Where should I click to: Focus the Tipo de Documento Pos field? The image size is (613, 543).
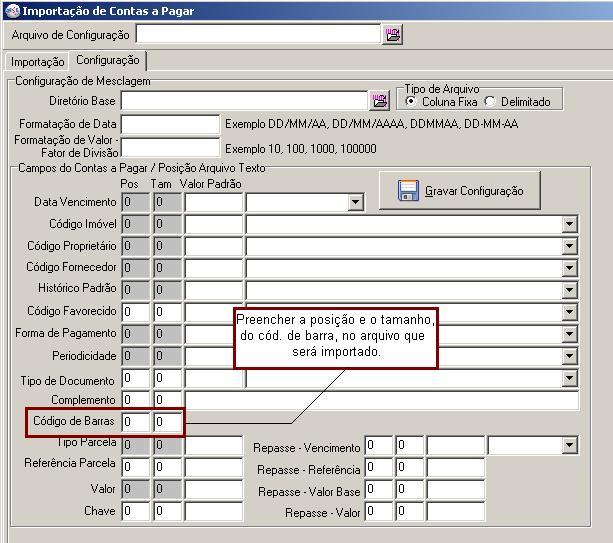pos(136,378)
